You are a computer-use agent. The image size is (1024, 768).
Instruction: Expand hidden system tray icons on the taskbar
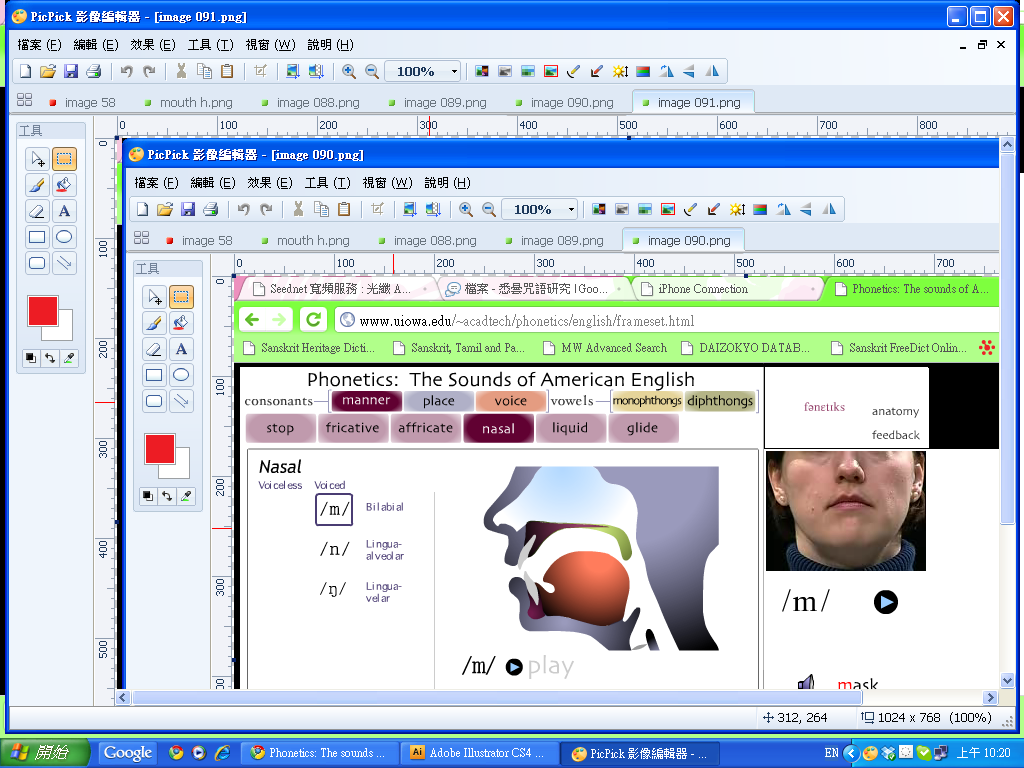tap(851, 753)
